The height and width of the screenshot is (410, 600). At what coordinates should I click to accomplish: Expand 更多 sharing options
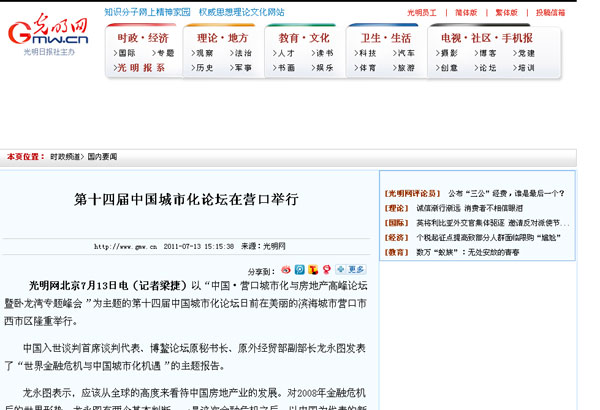[356, 270]
